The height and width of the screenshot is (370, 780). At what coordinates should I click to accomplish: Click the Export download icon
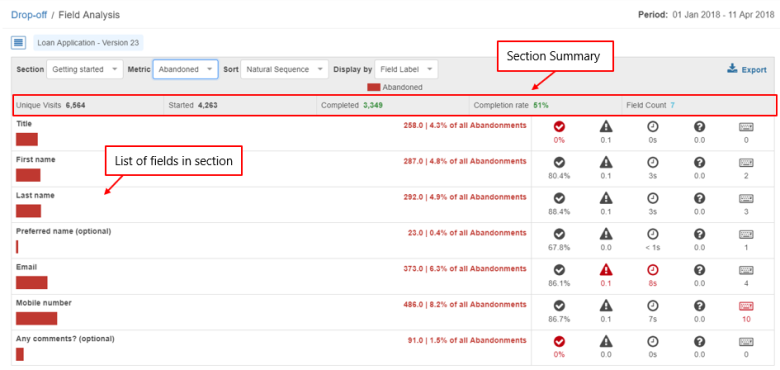click(732, 69)
